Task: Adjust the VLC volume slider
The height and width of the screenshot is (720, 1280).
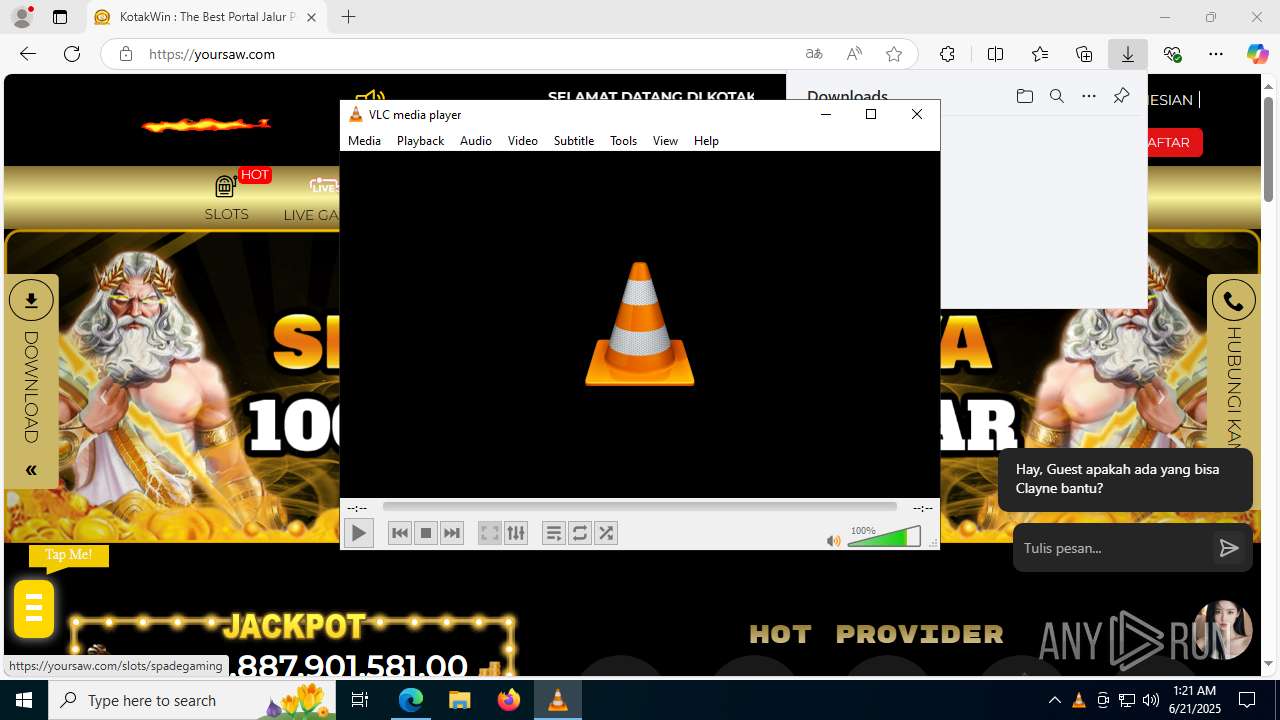Action: tap(884, 537)
